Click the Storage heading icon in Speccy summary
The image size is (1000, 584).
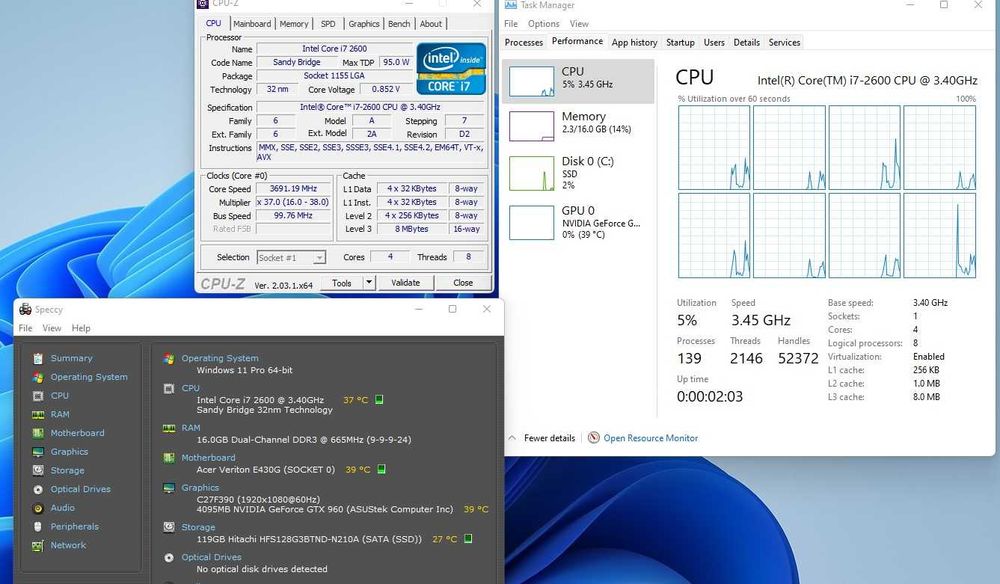coord(169,527)
